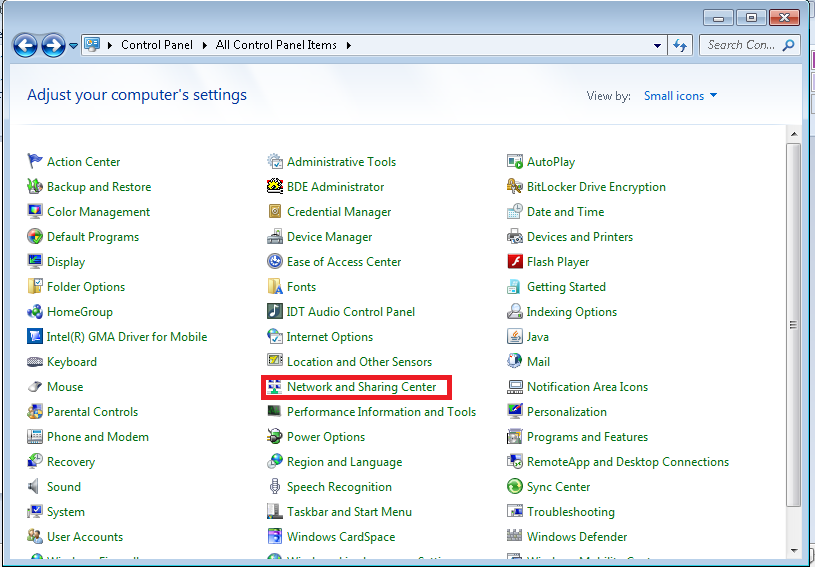815x567 pixels.
Task: Click the Keyboard icon
Action: [35, 361]
